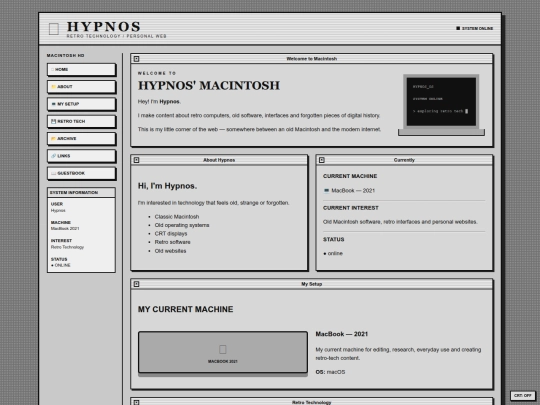The width and height of the screenshot is (540, 405).
Task: Click the System Online status indicator
Action: (475, 28)
